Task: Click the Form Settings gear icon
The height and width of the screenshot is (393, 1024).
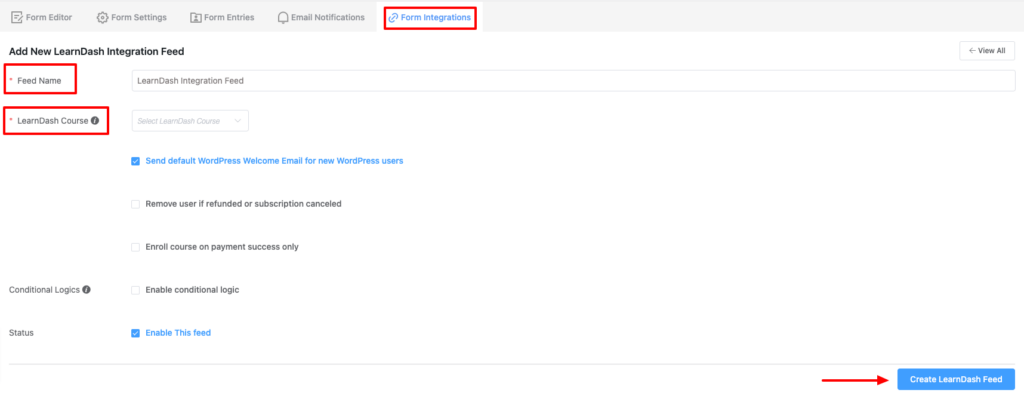Action: pyautogui.click(x=103, y=18)
